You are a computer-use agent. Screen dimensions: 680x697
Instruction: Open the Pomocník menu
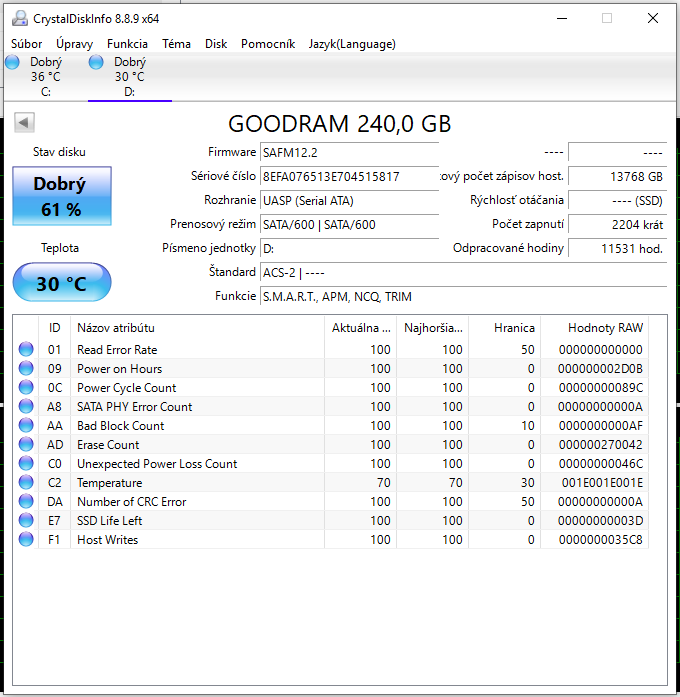tap(268, 44)
